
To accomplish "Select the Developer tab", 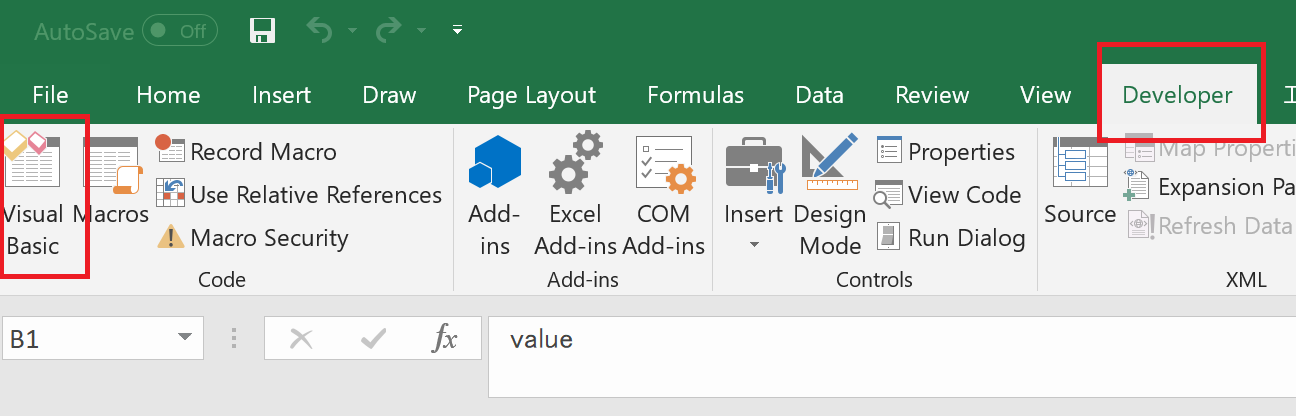I will [x=1177, y=95].
